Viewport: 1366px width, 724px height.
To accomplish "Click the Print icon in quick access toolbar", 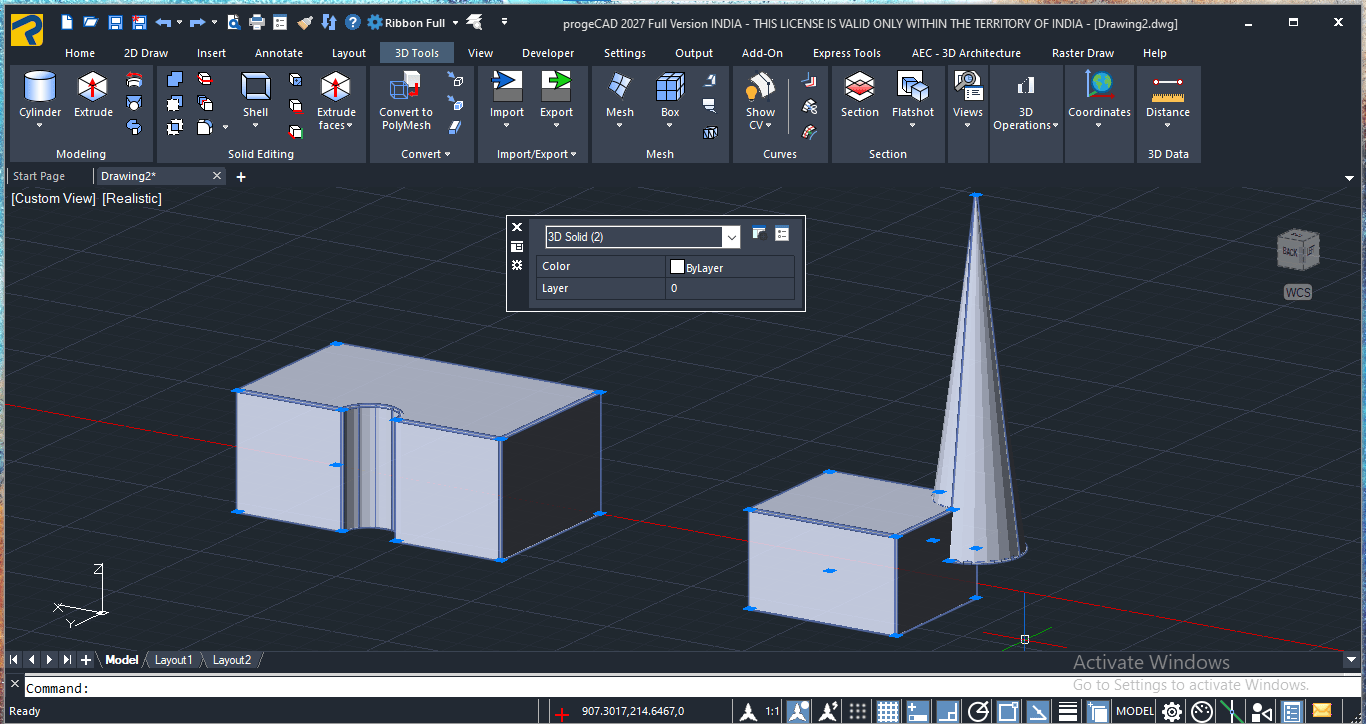I will pyautogui.click(x=257, y=22).
